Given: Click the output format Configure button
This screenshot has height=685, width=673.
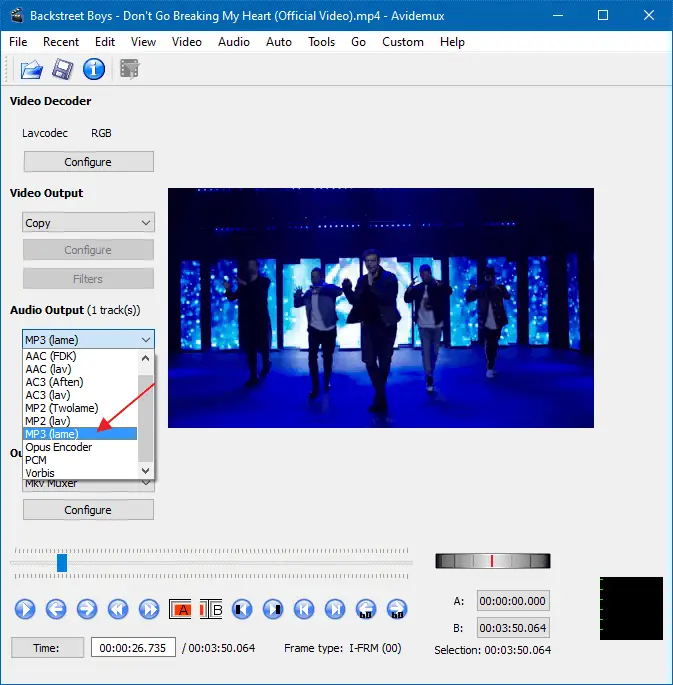Looking at the screenshot, I should click(x=88, y=510).
